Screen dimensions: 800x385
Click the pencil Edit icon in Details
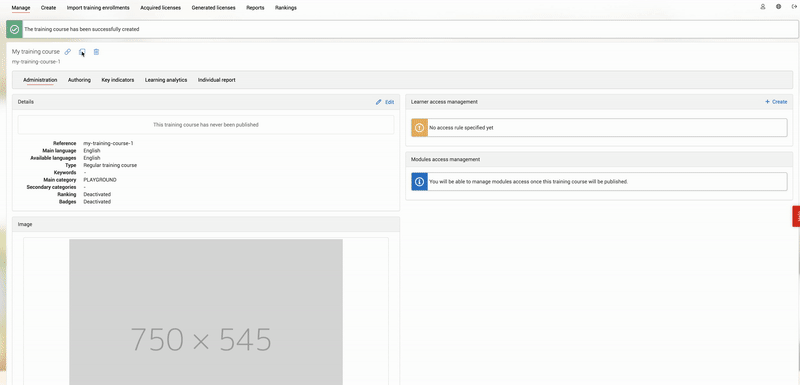pyautogui.click(x=379, y=102)
